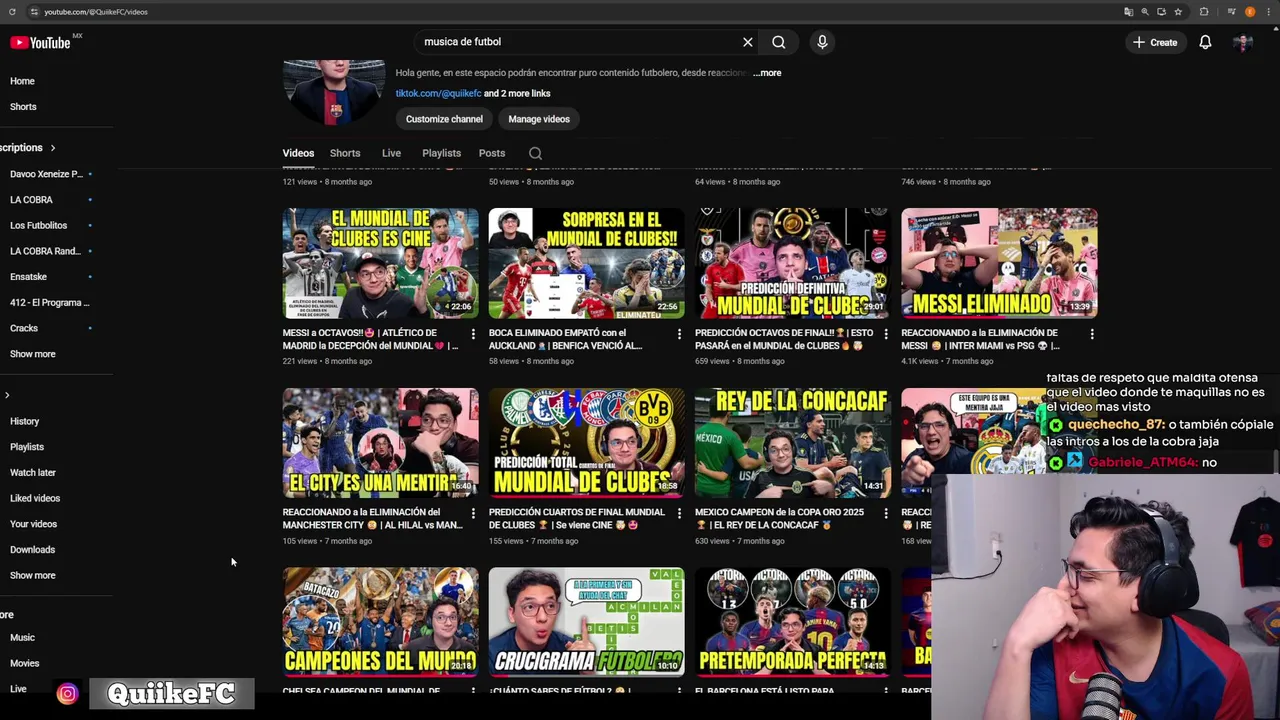Click the search input field
1280x720 pixels.
coord(578,42)
